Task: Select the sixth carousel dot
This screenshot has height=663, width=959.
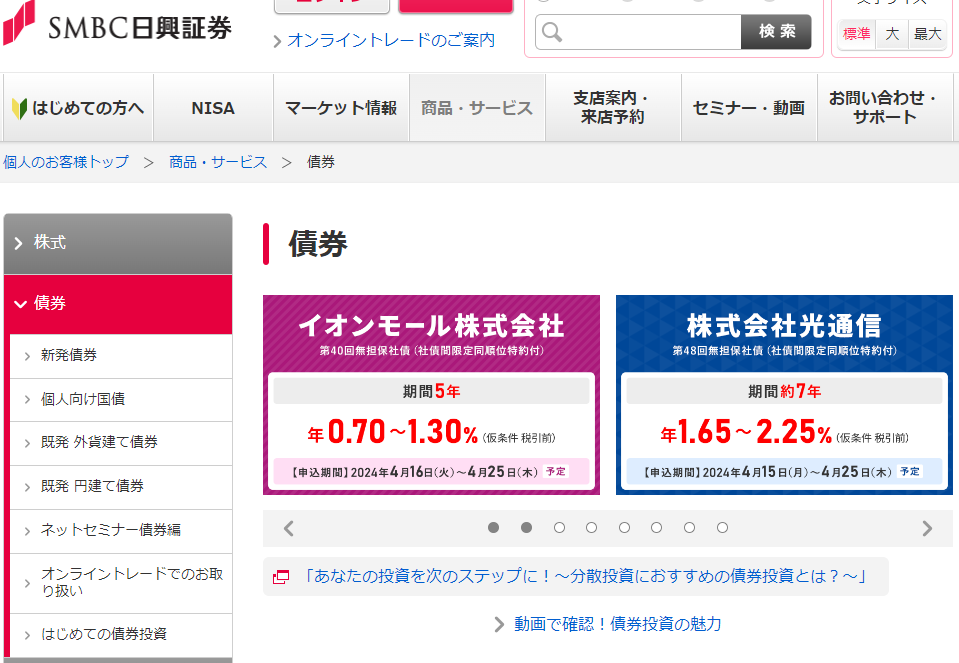Action: [x=656, y=527]
